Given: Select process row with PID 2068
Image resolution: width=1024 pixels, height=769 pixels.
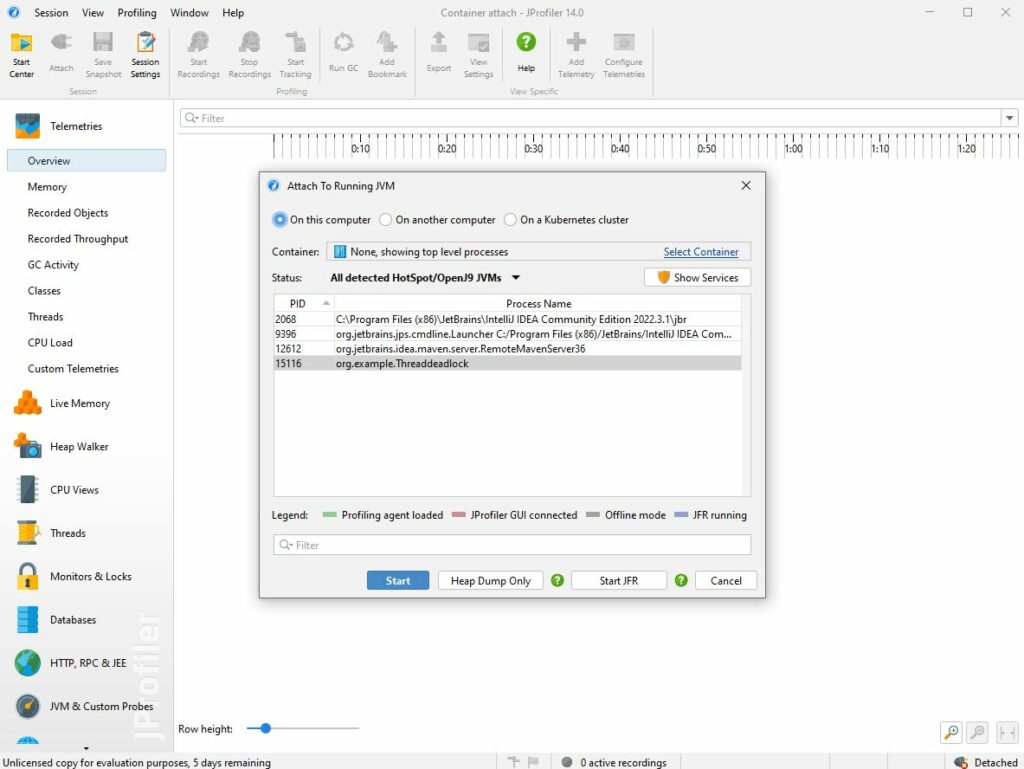Looking at the screenshot, I should [x=507, y=319].
